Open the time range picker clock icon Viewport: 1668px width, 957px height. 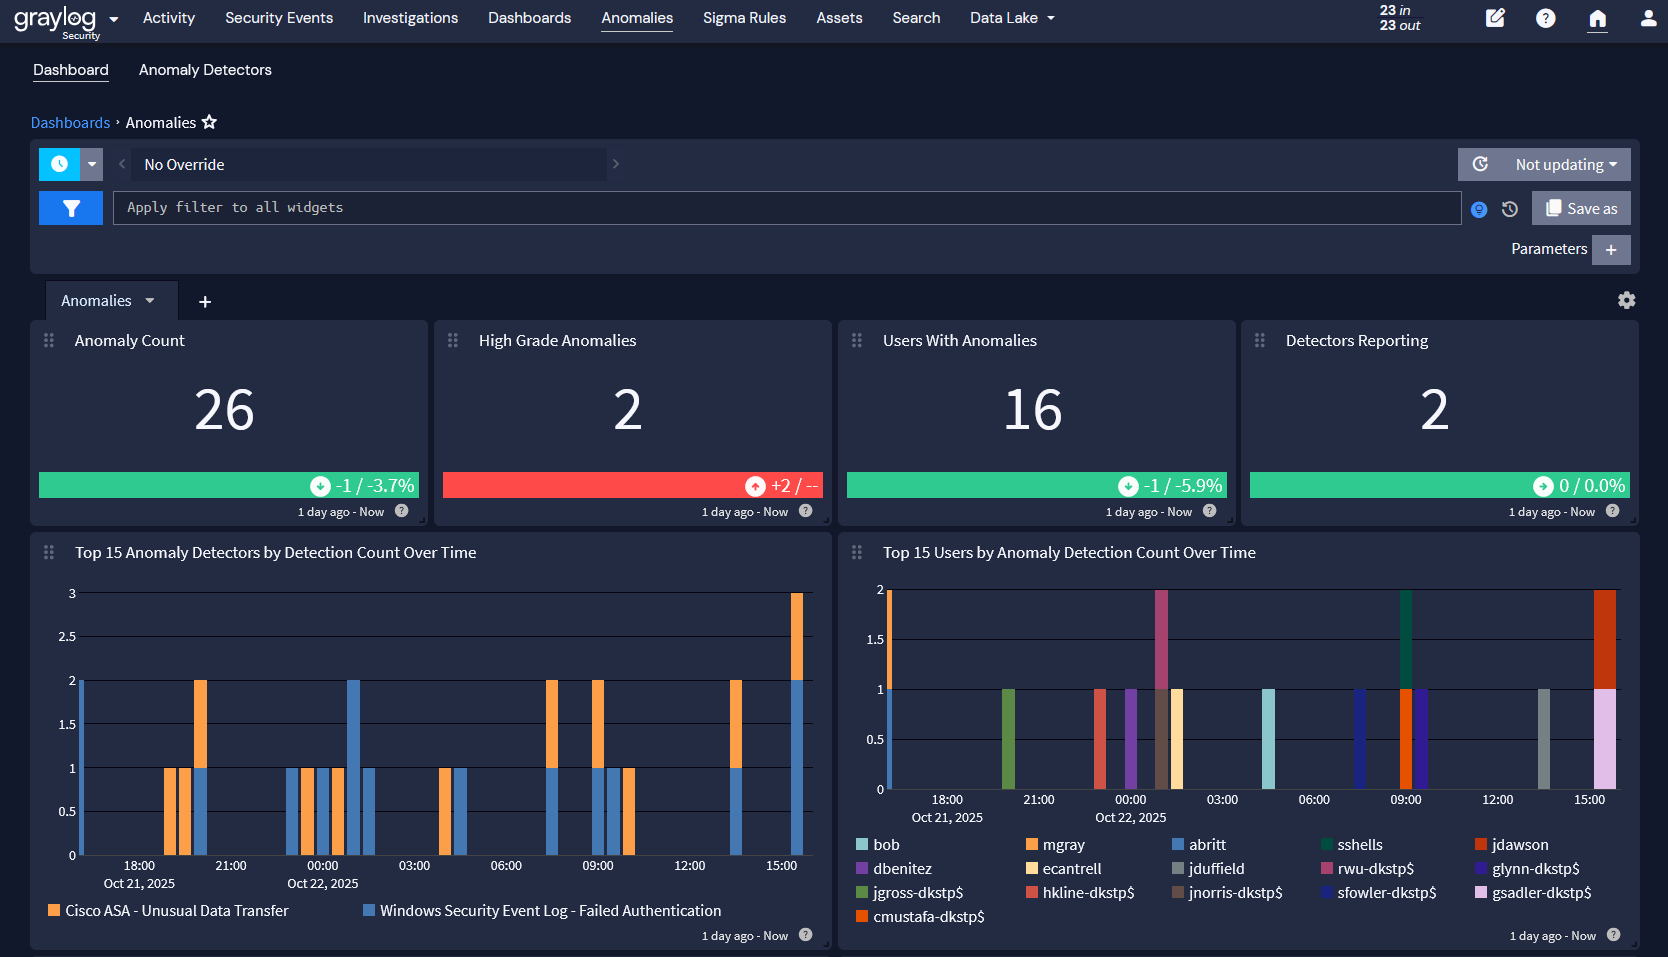[60, 164]
